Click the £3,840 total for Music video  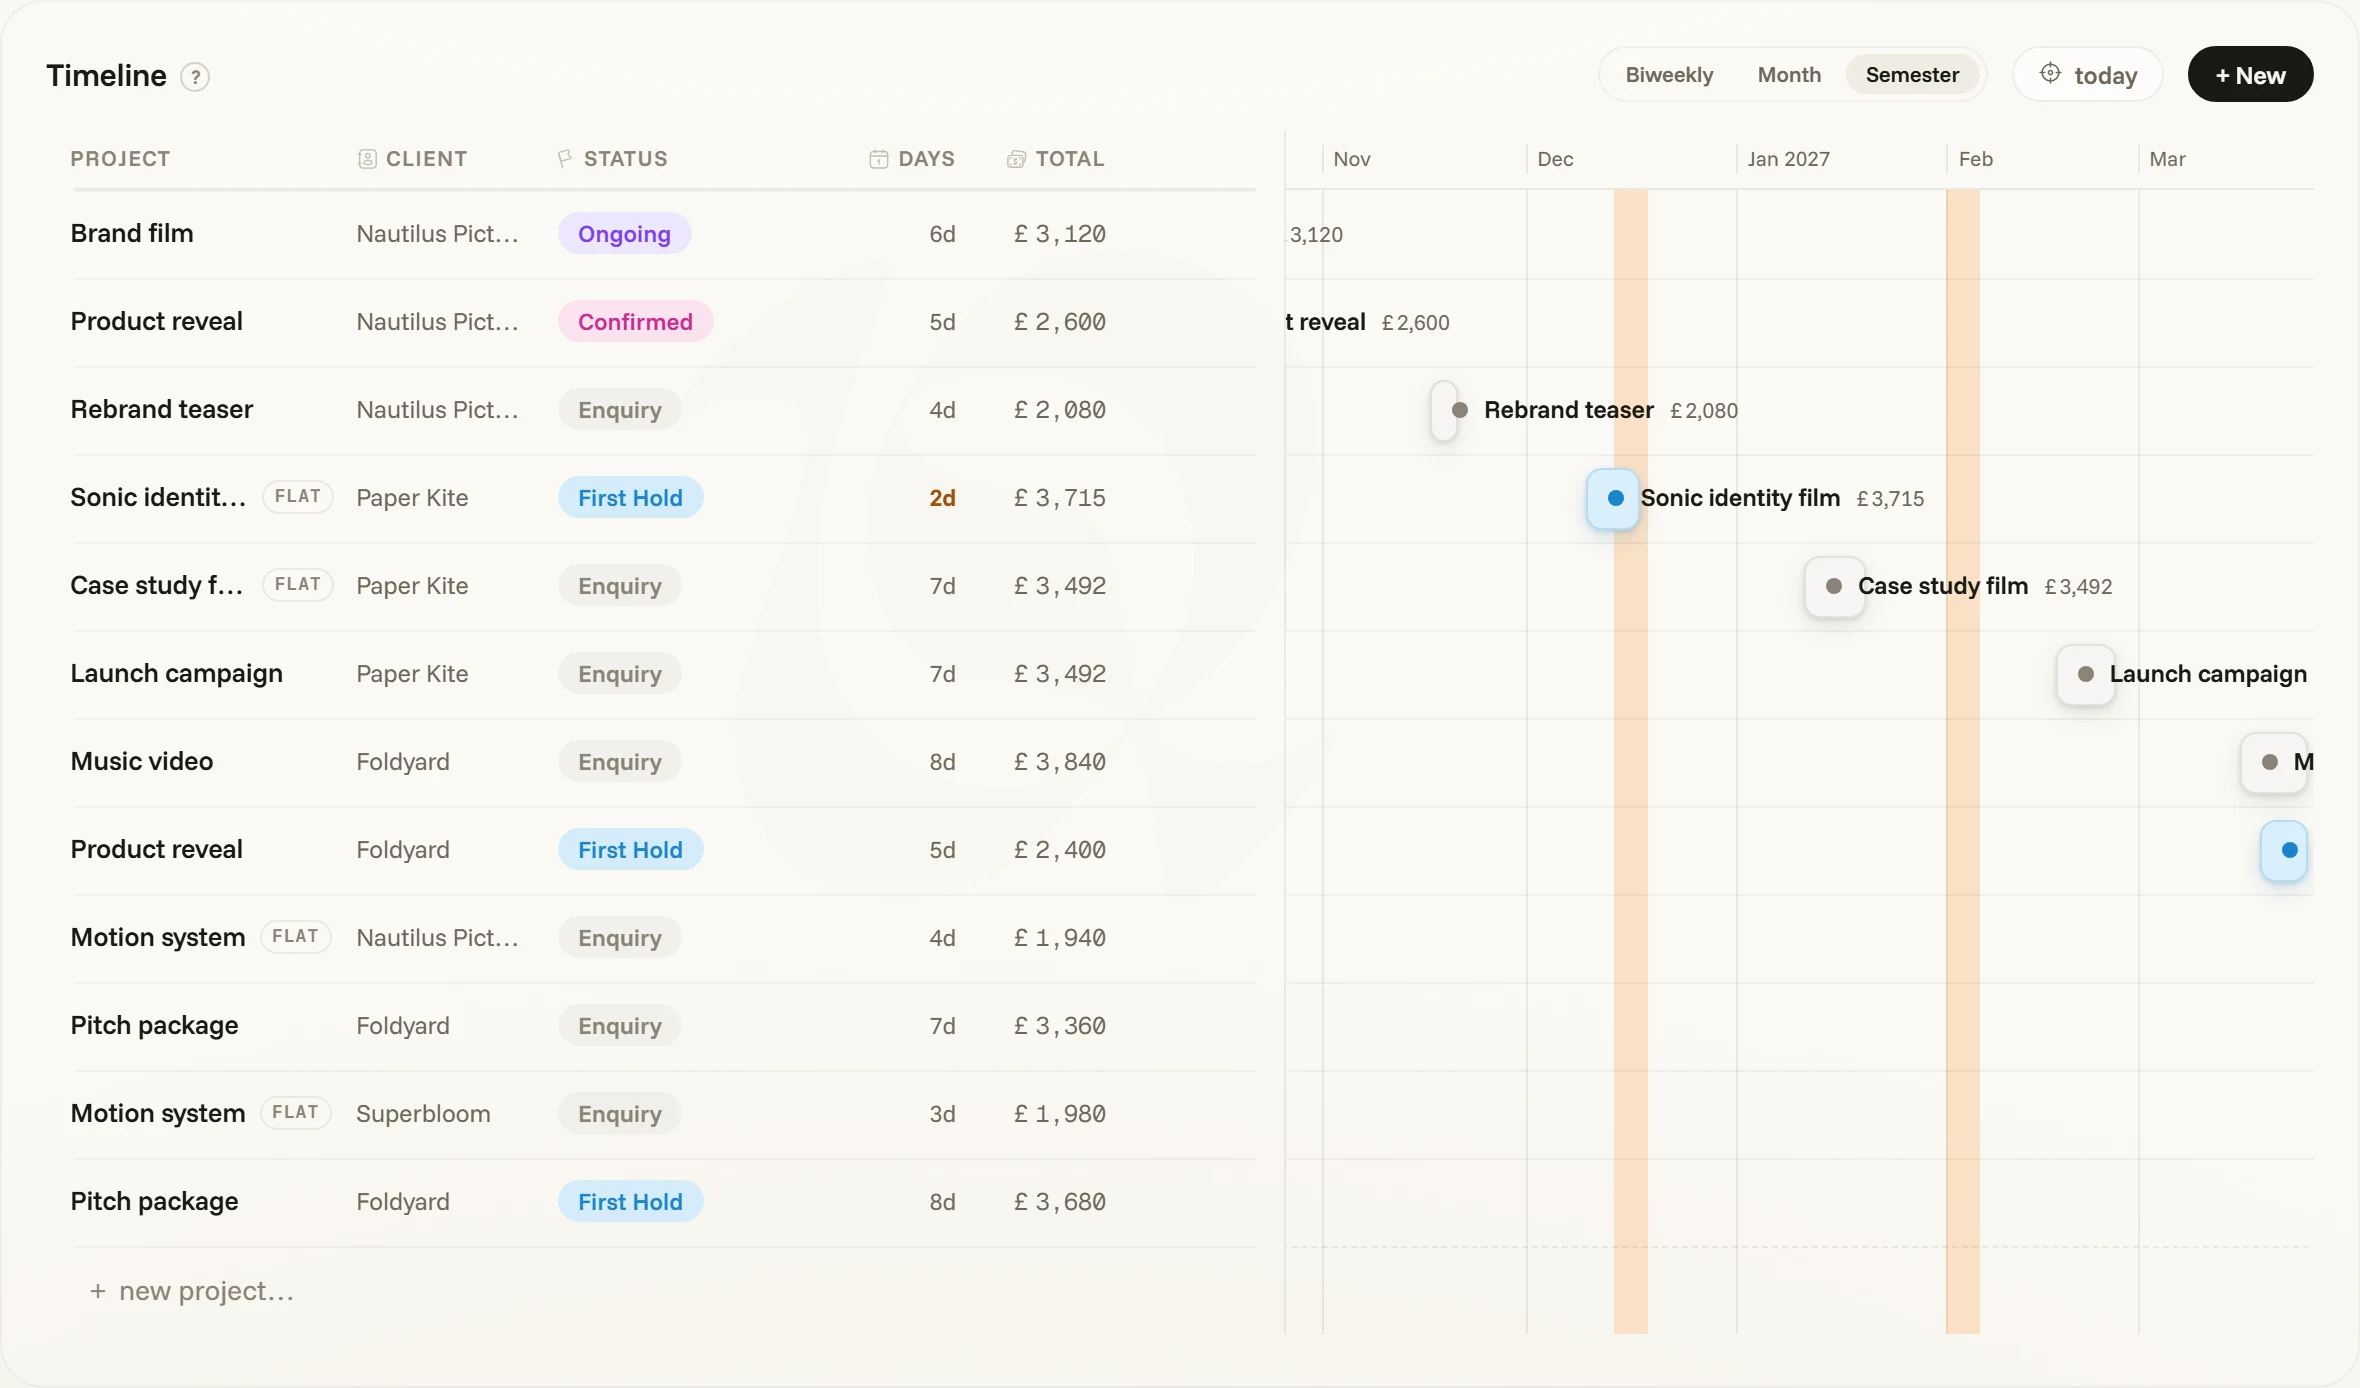click(1060, 762)
